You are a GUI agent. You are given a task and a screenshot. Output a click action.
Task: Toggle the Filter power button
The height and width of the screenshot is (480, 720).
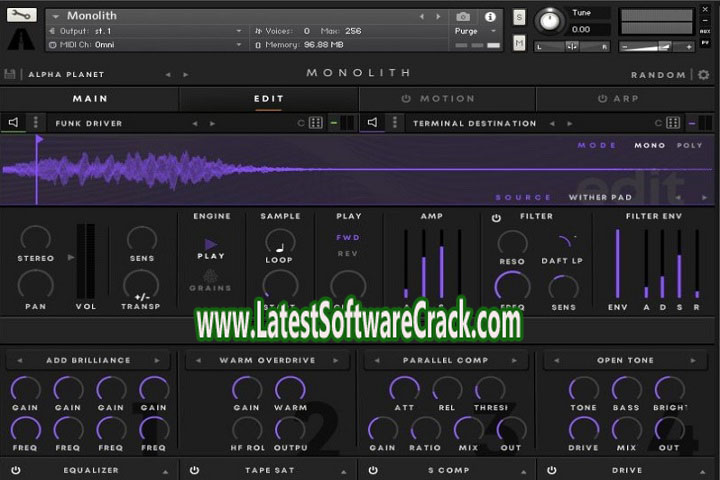coord(496,217)
